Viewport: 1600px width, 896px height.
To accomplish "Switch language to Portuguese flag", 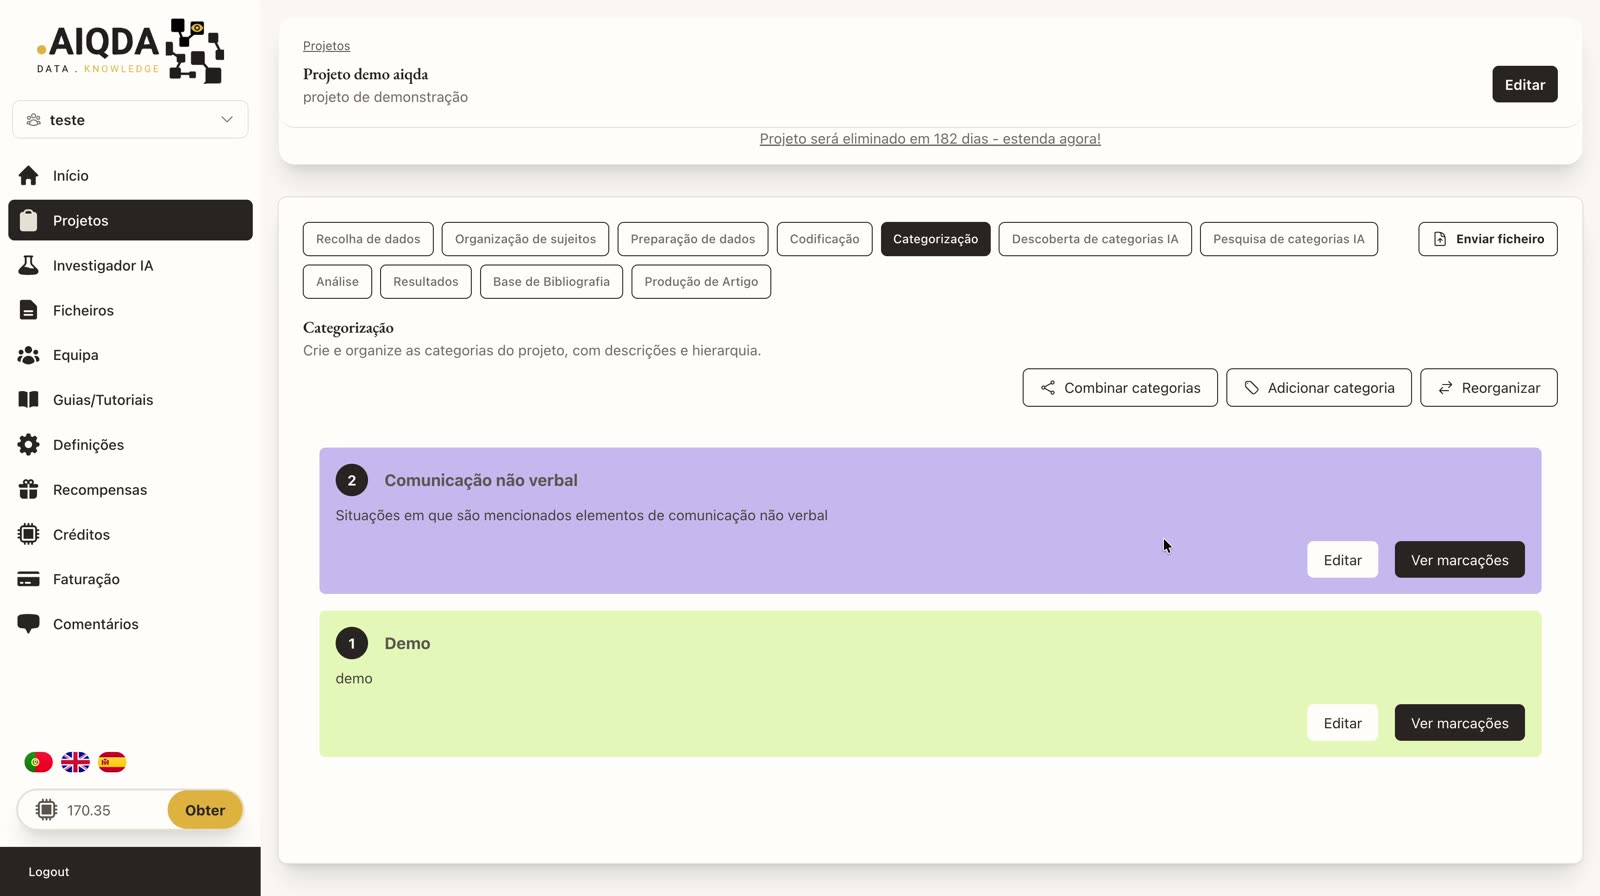I will pyautogui.click(x=38, y=762).
